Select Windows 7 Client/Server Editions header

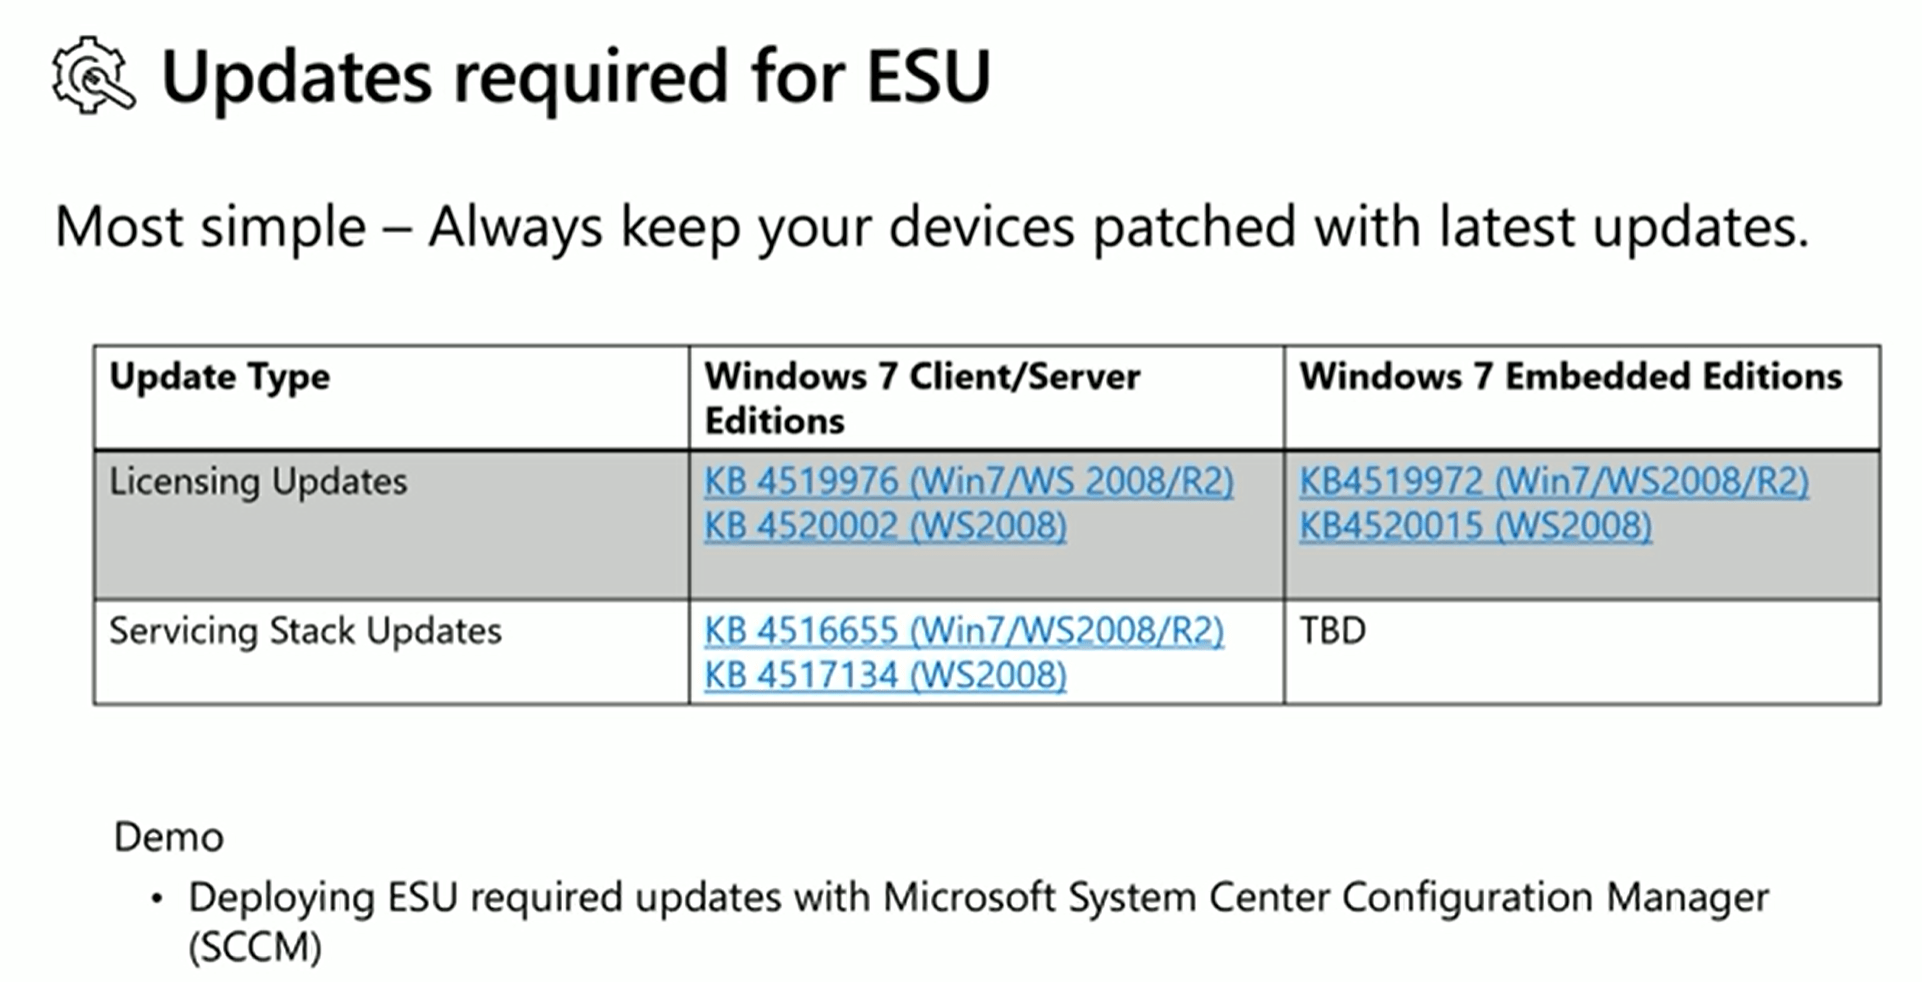pos(922,398)
